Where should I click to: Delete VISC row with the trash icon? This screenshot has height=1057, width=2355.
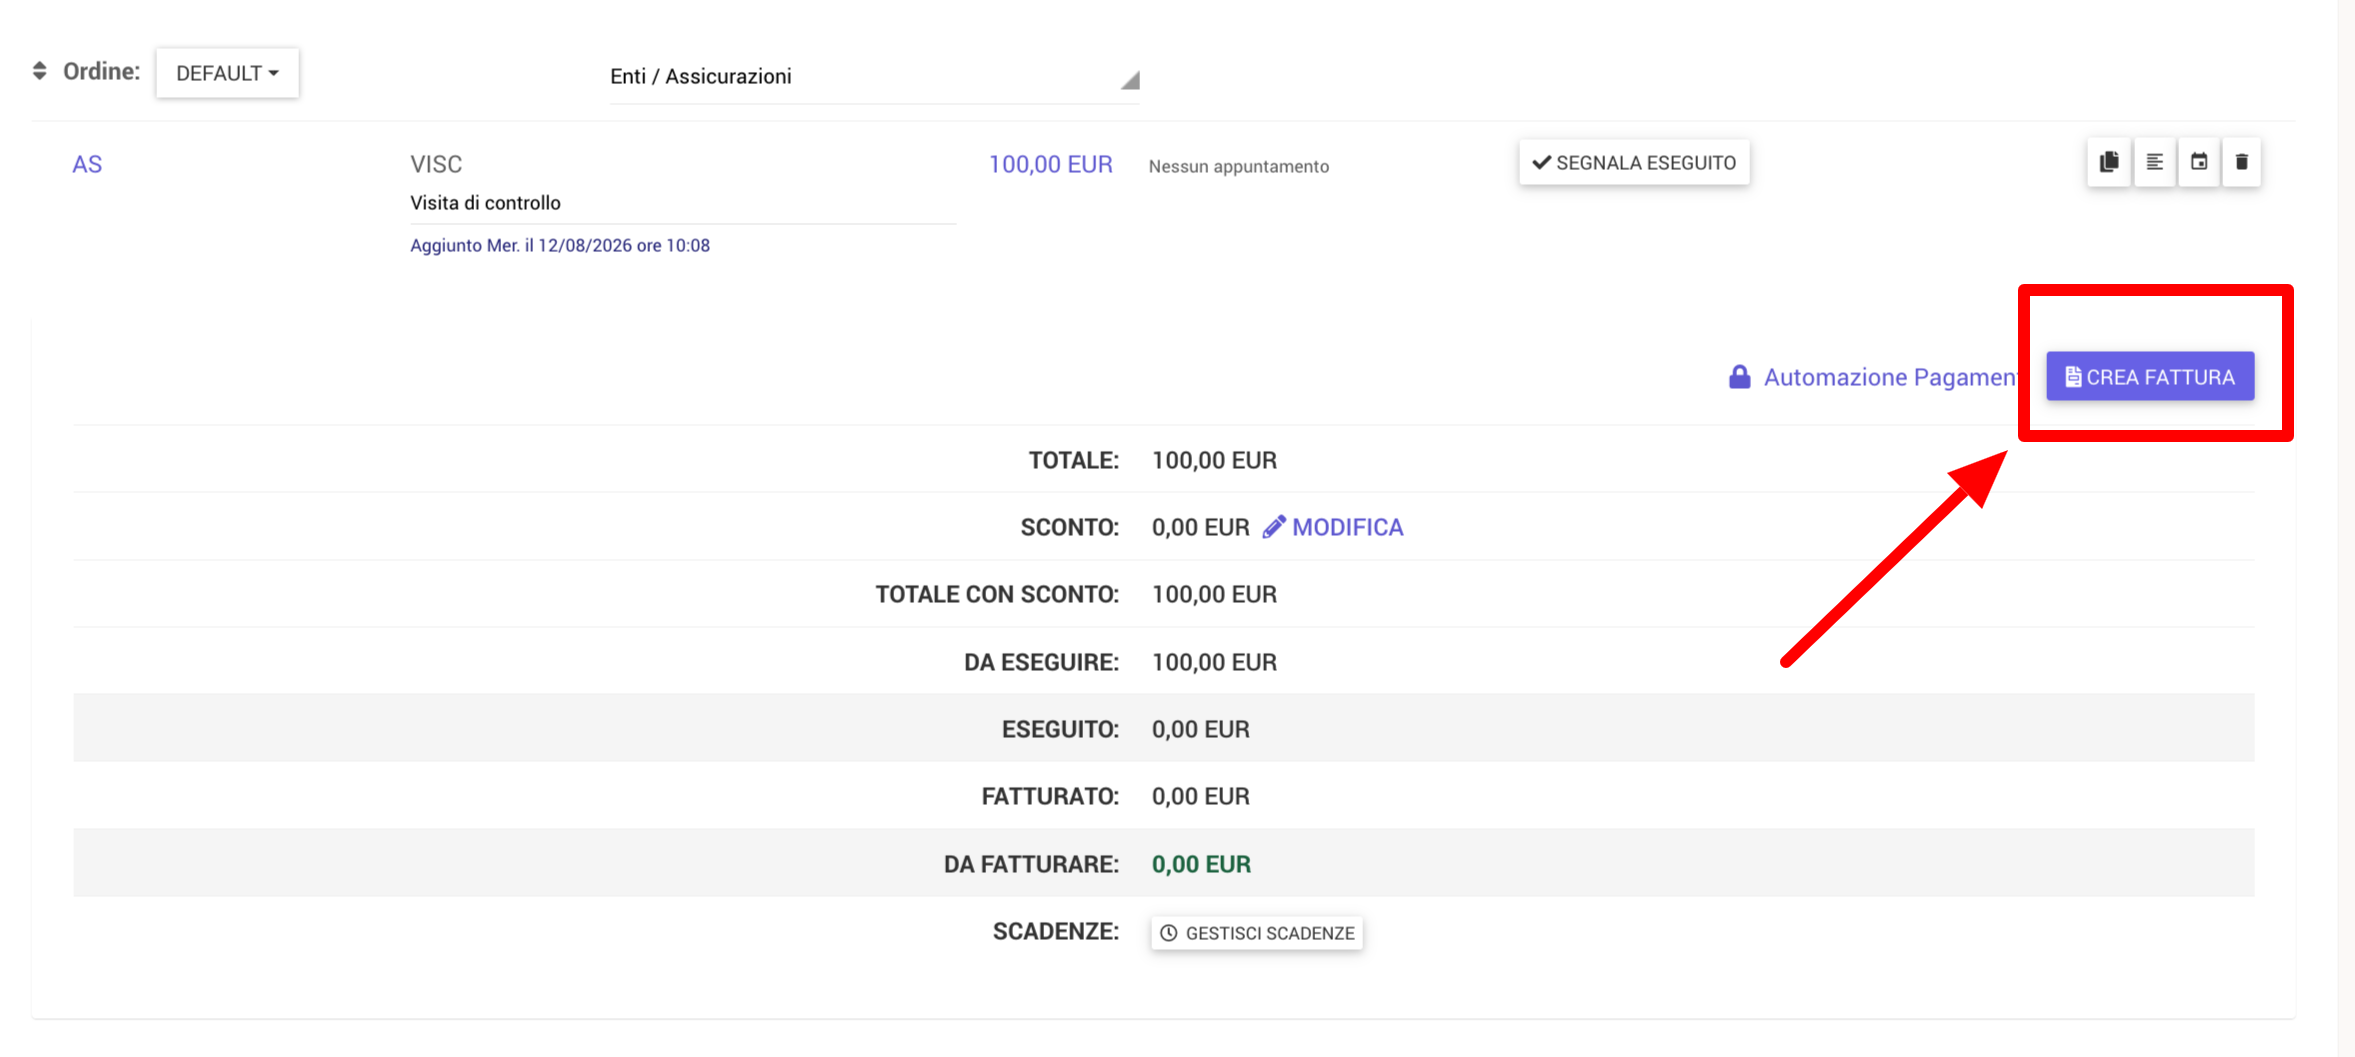(x=2241, y=162)
